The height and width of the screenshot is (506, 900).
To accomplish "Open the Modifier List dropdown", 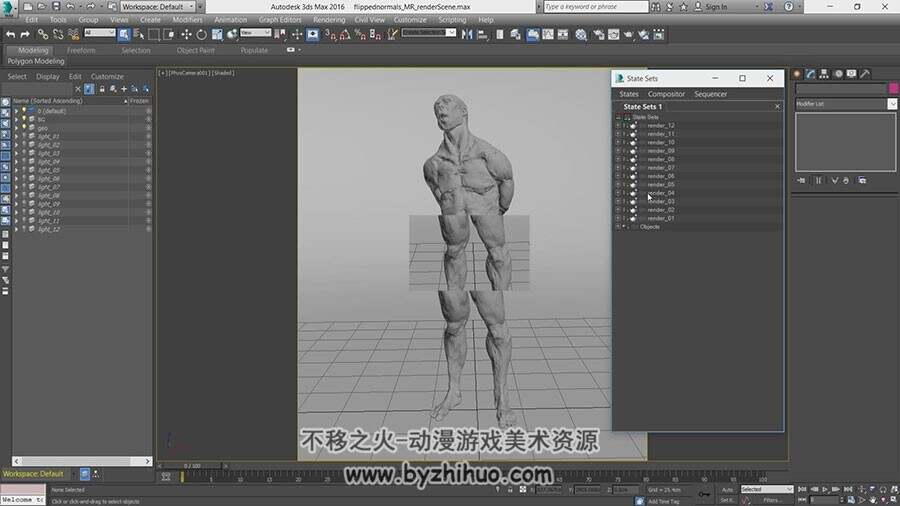I will (846, 104).
